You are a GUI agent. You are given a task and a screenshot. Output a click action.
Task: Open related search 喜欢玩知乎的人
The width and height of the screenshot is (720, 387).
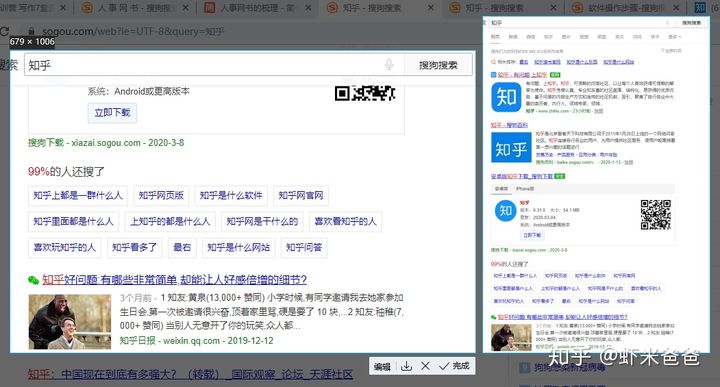tap(65, 248)
